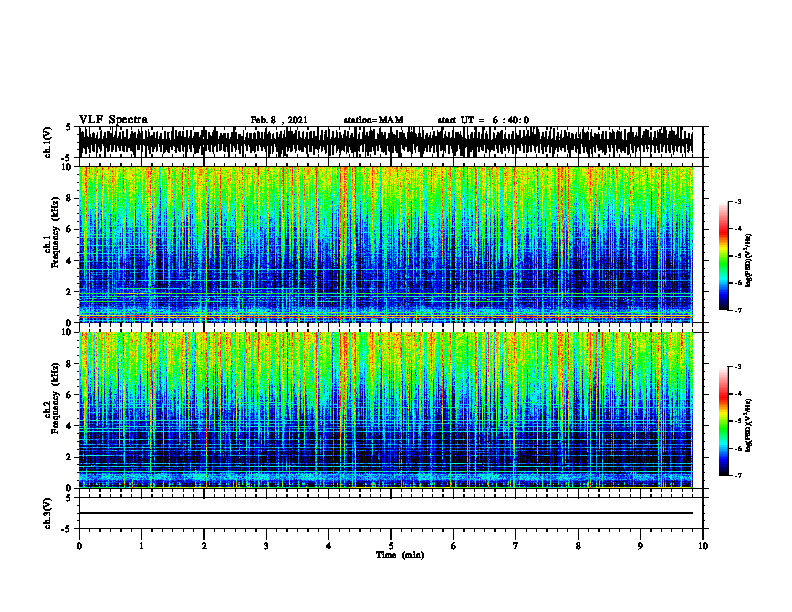This screenshot has height=612, width=792.
Task: Click the time axis tick label "7"
Action: coord(516,546)
